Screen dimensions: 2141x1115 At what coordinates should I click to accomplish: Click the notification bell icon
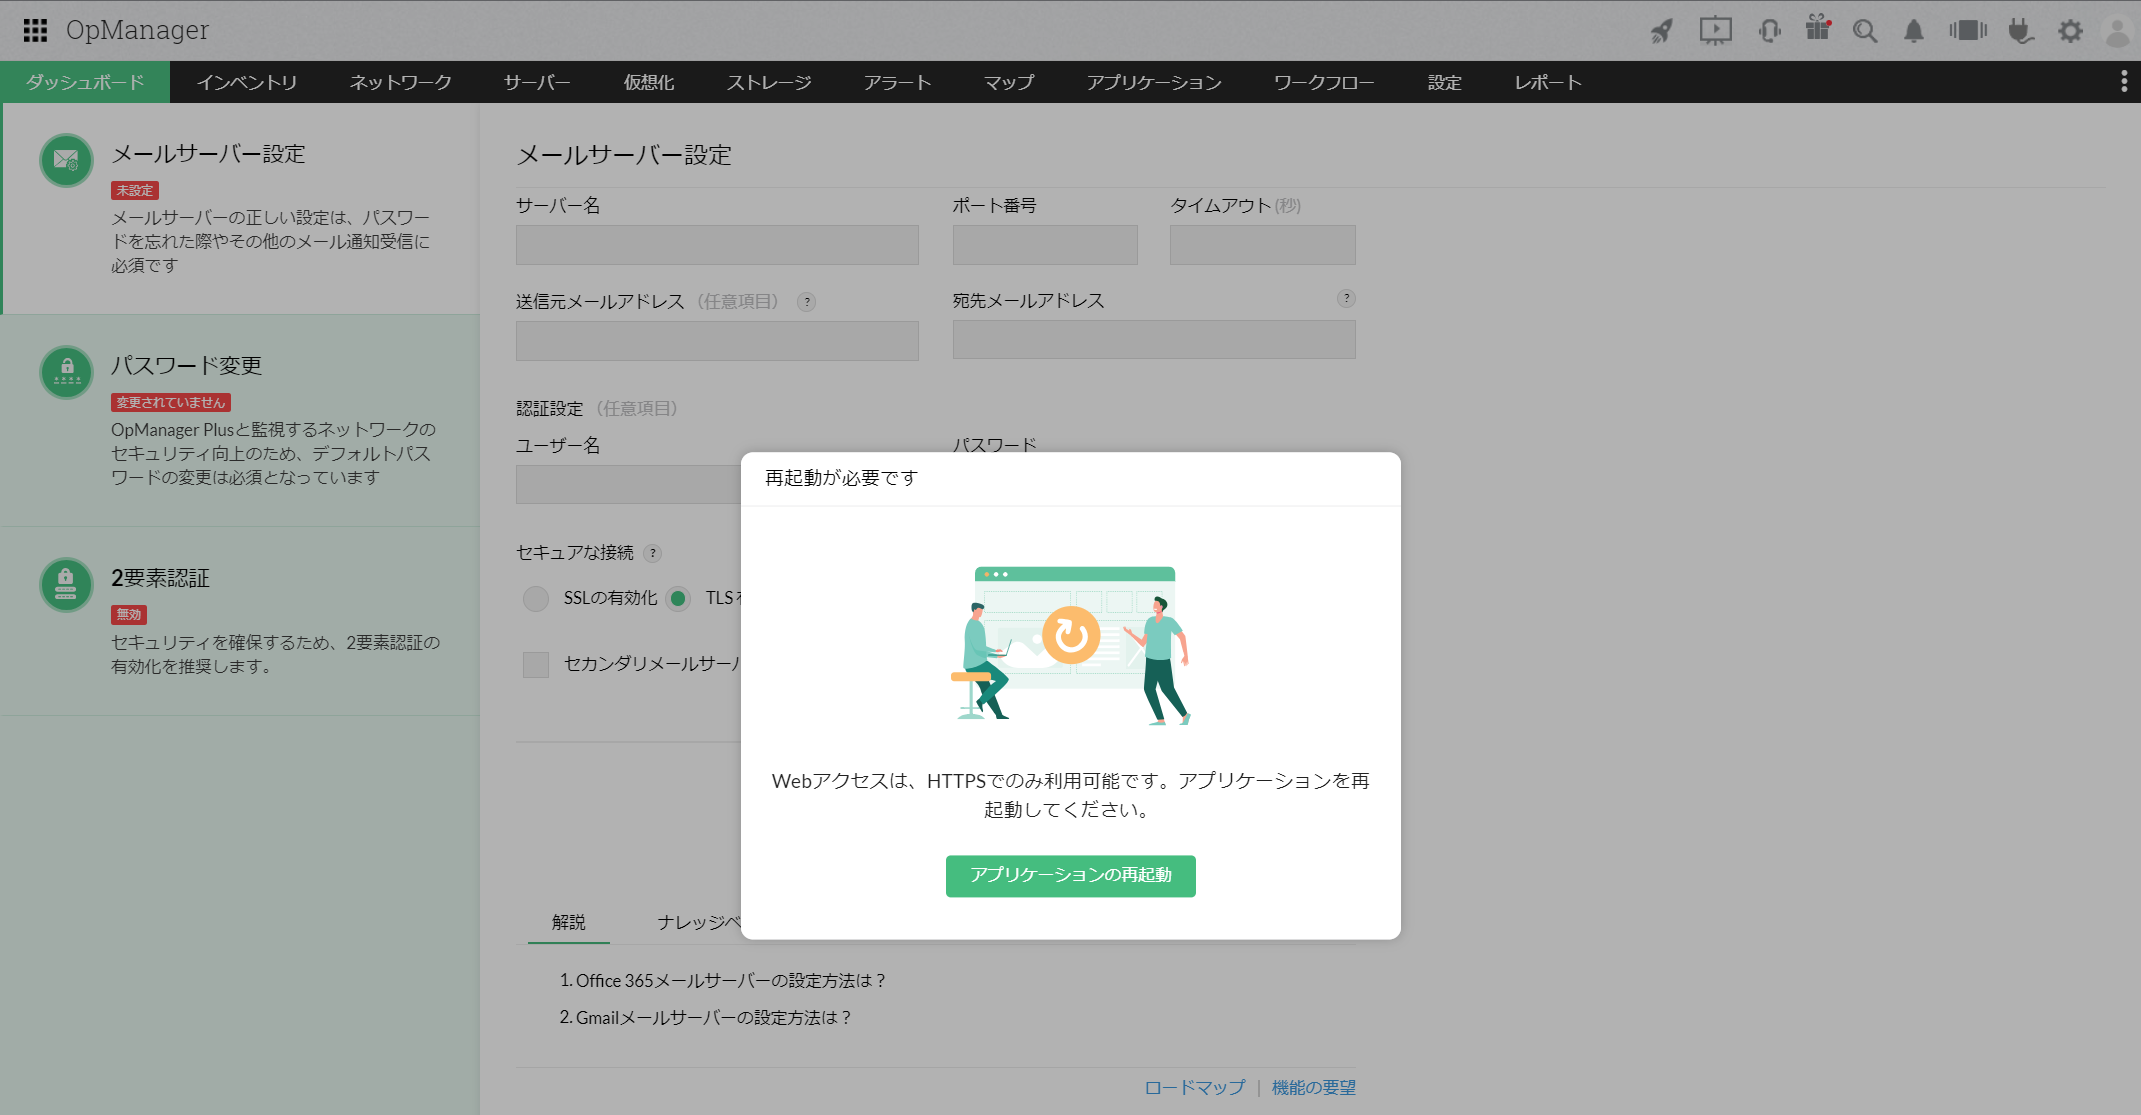point(1913,31)
